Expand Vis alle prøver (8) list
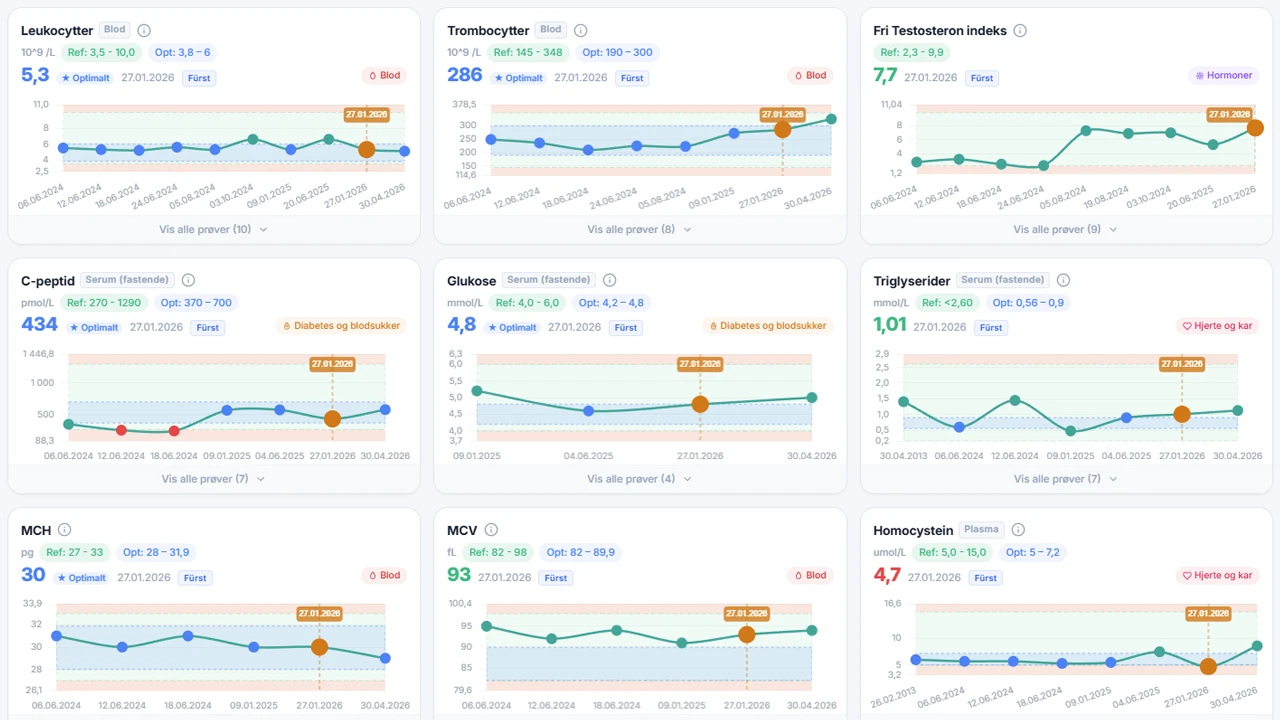This screenshot has width=1280, height=720. [x=640, y=229]
